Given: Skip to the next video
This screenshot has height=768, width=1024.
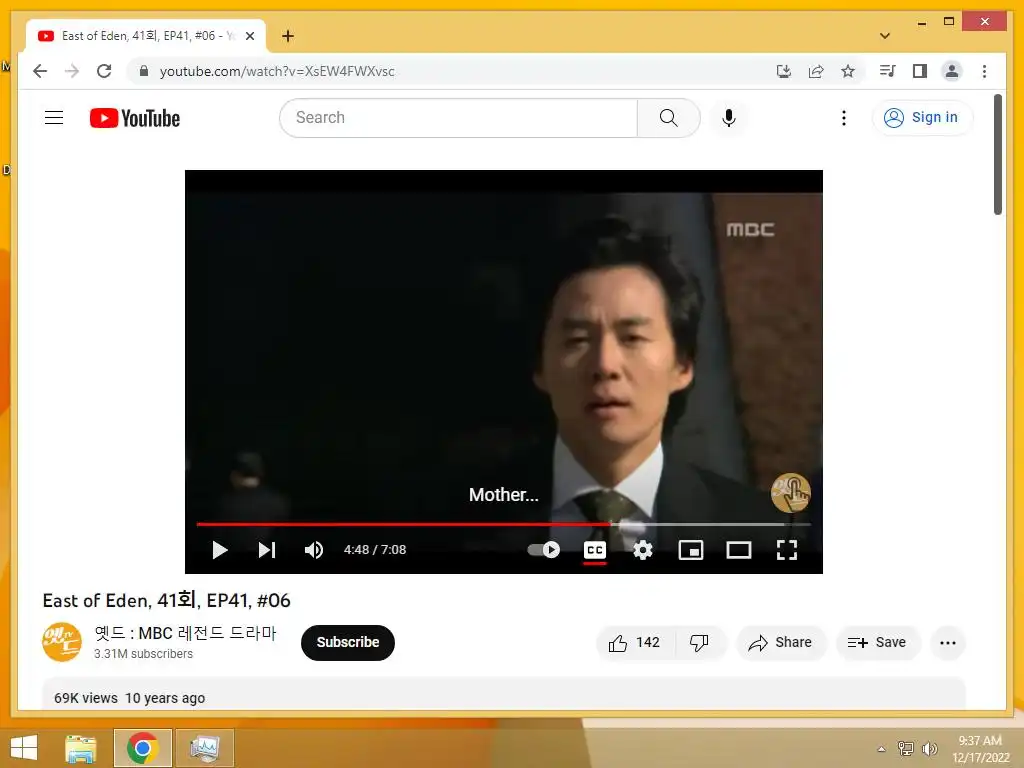Looking at the screenshot, I should 266,550.
